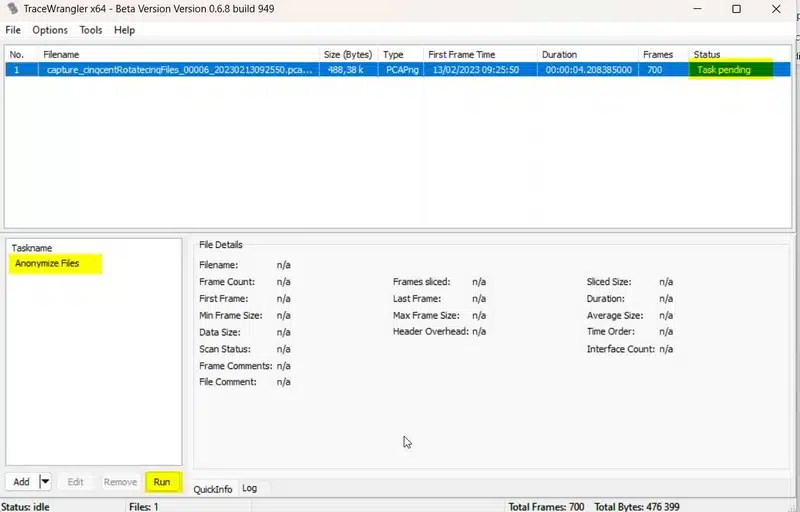Select the capture_cinqcentRotatecinqFiles file row
Image resolution: width=800 pixels, height=512 pixels.
pyautogui.click(x=398, y=70)
